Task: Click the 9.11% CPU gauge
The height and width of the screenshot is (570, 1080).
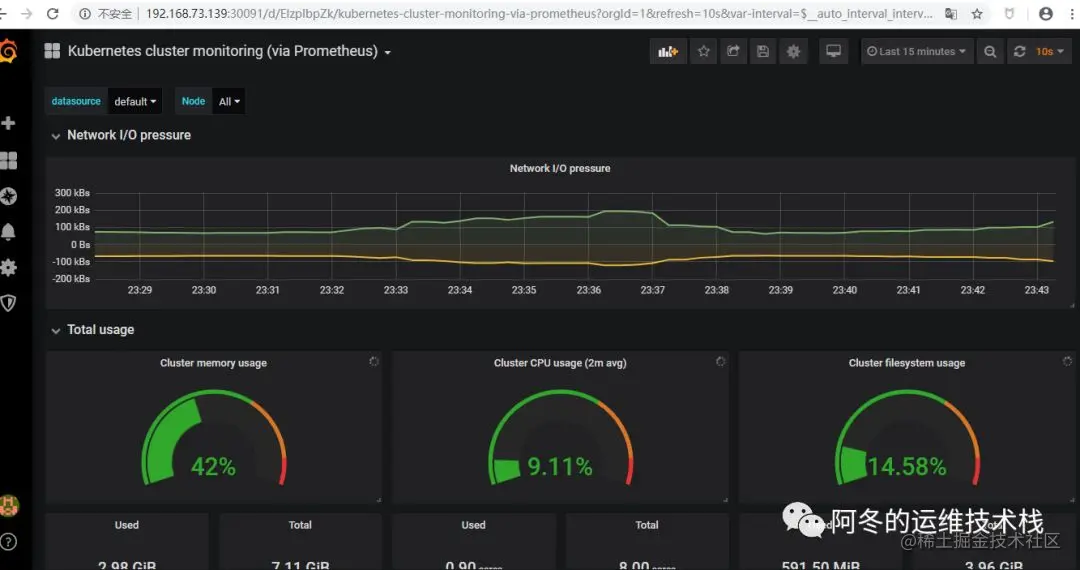Action: coord(560,438)
